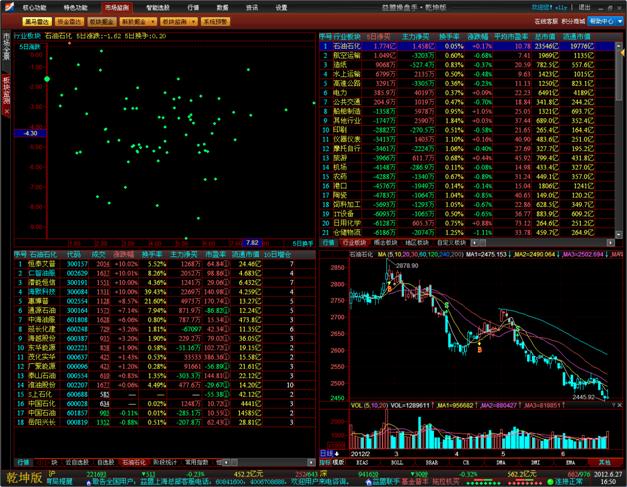
Task: Click the 系统预警 toolbar button
Action: (216, 22)
